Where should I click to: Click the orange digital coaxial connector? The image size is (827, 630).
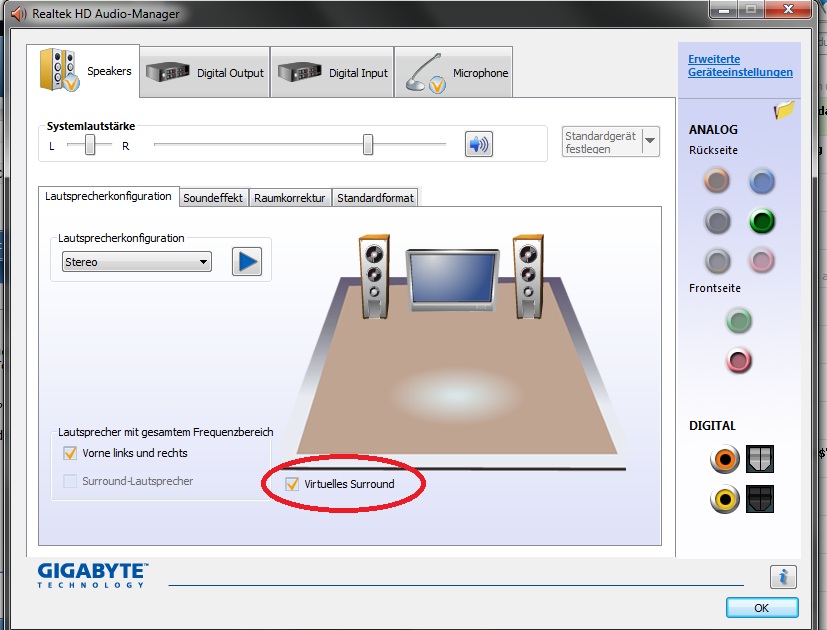click(725, 459)
